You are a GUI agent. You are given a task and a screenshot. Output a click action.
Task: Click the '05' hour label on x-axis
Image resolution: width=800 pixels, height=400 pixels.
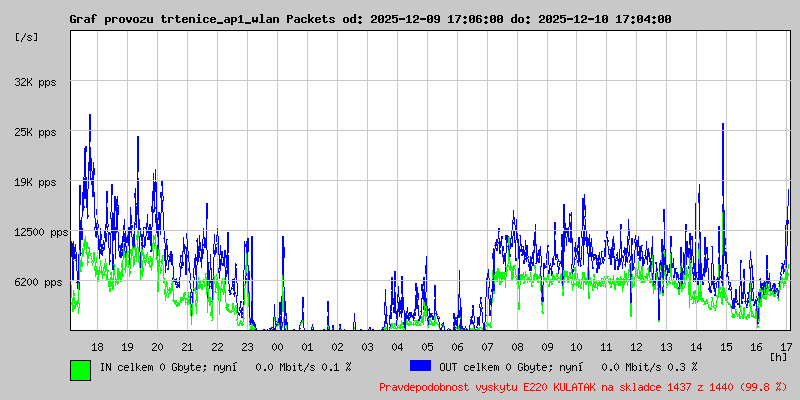pyautogui.click(x=427, y=347)
